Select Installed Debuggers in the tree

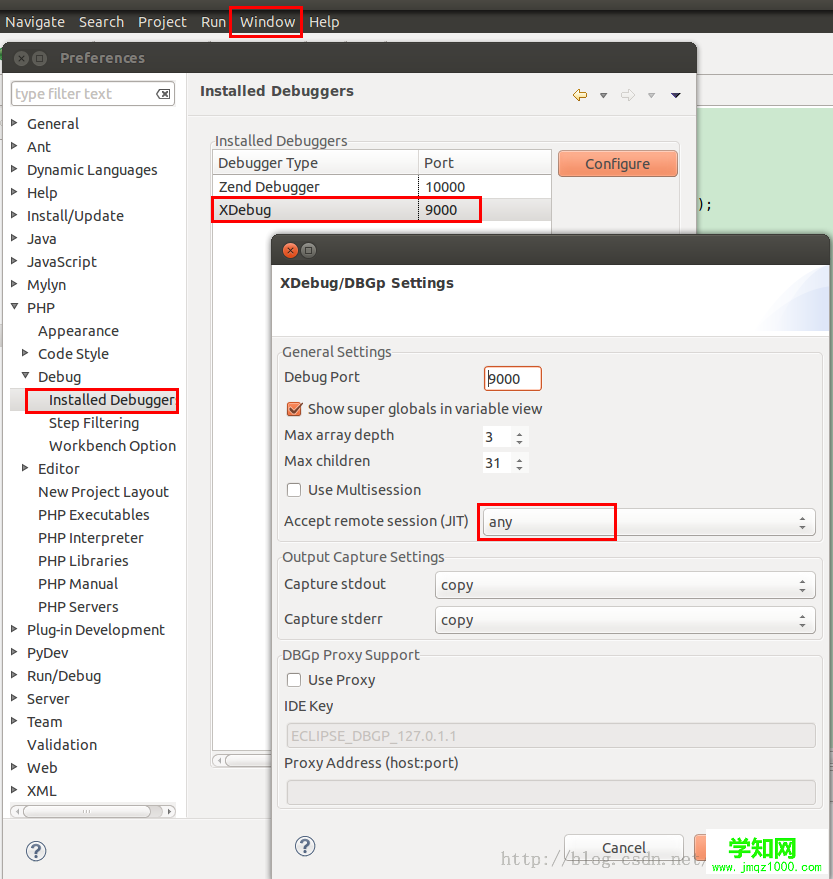(x=112, y=400)
